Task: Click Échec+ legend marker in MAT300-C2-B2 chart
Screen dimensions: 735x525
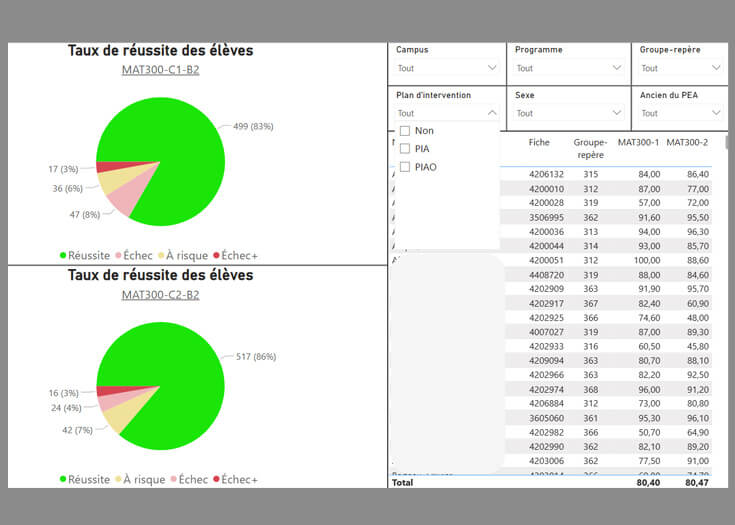Action: tap(215, 480)
